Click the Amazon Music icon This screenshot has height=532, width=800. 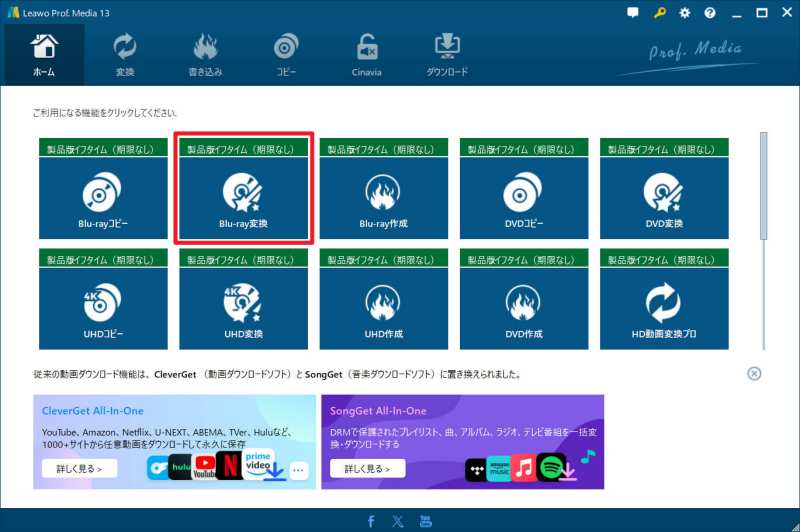[x=499, y=469]
